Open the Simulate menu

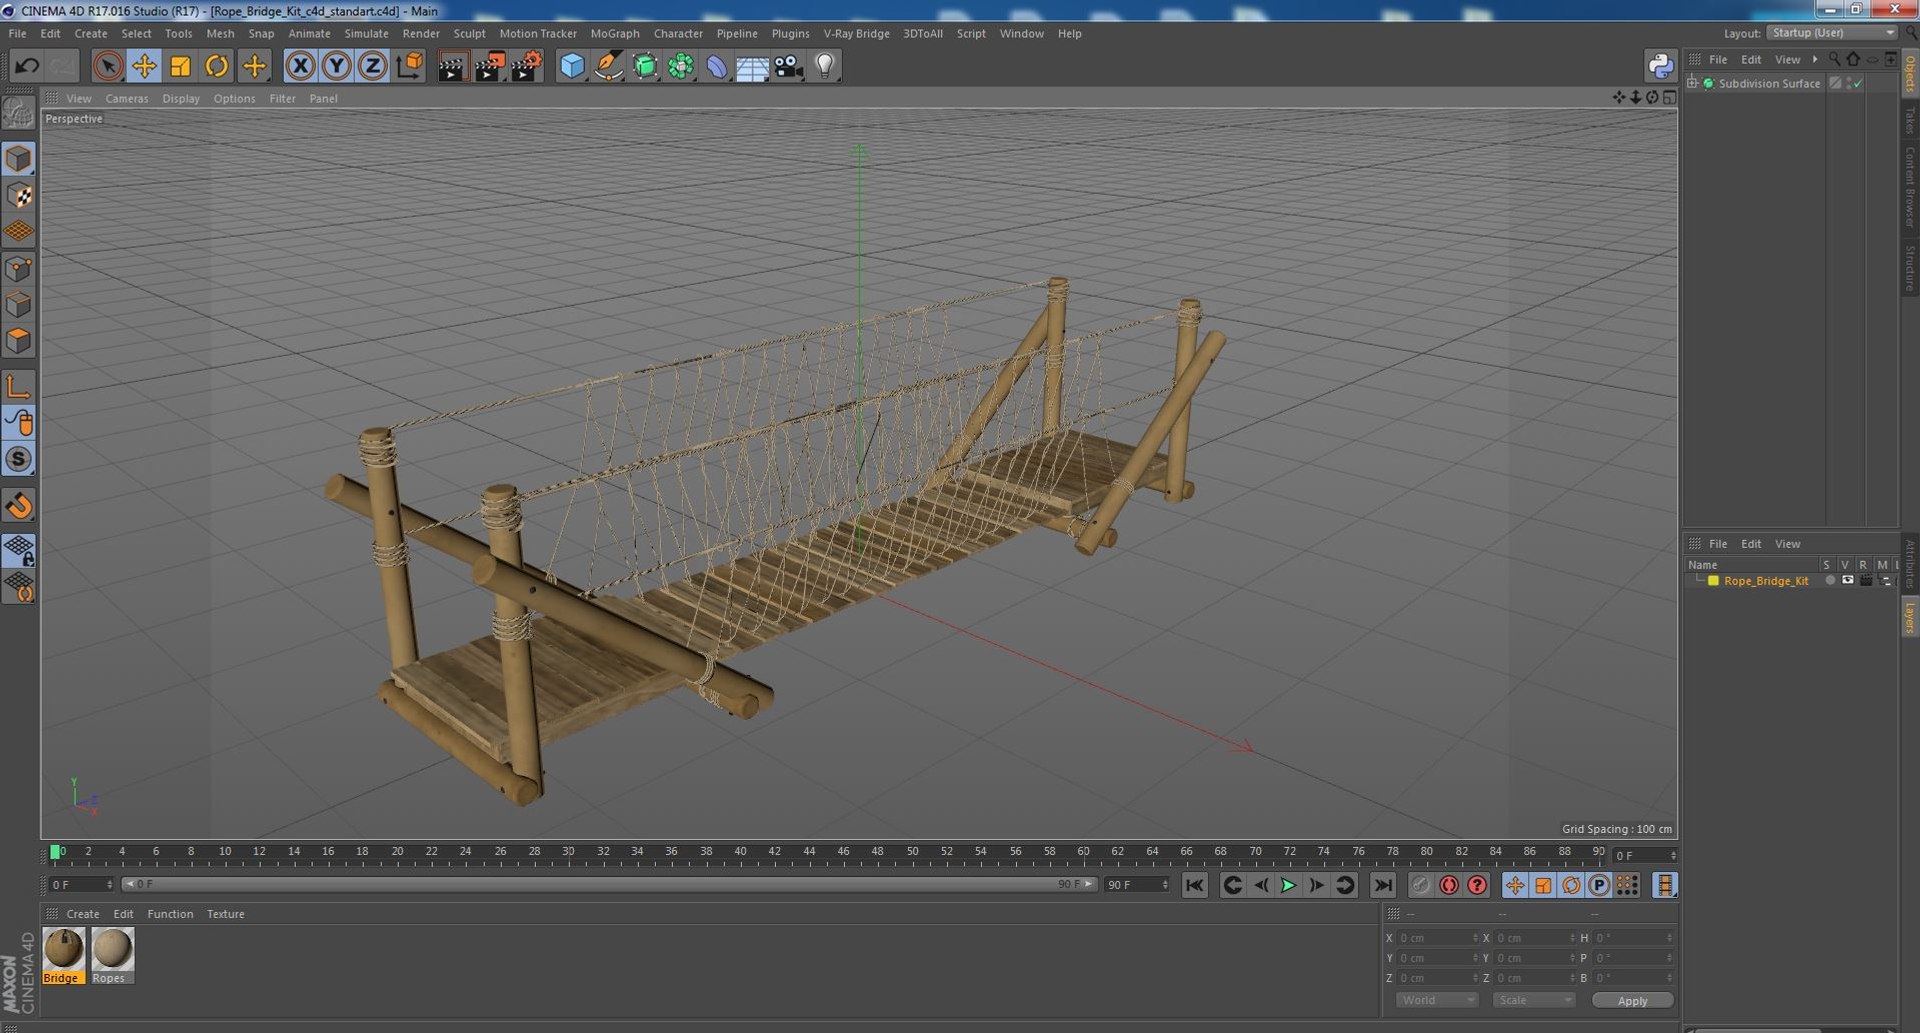click(x=366, y=33)
